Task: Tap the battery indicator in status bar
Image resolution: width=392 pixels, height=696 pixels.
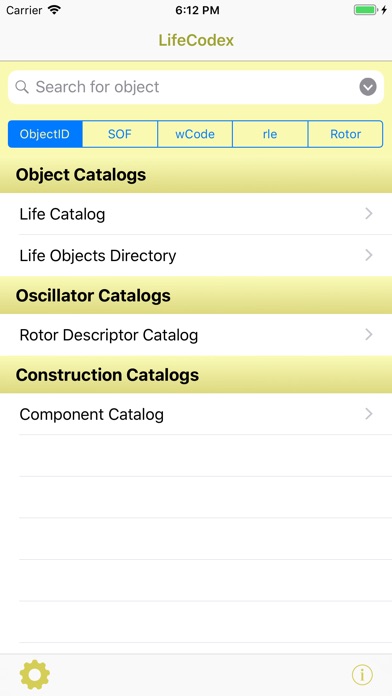Action: [x=366, y=10]
